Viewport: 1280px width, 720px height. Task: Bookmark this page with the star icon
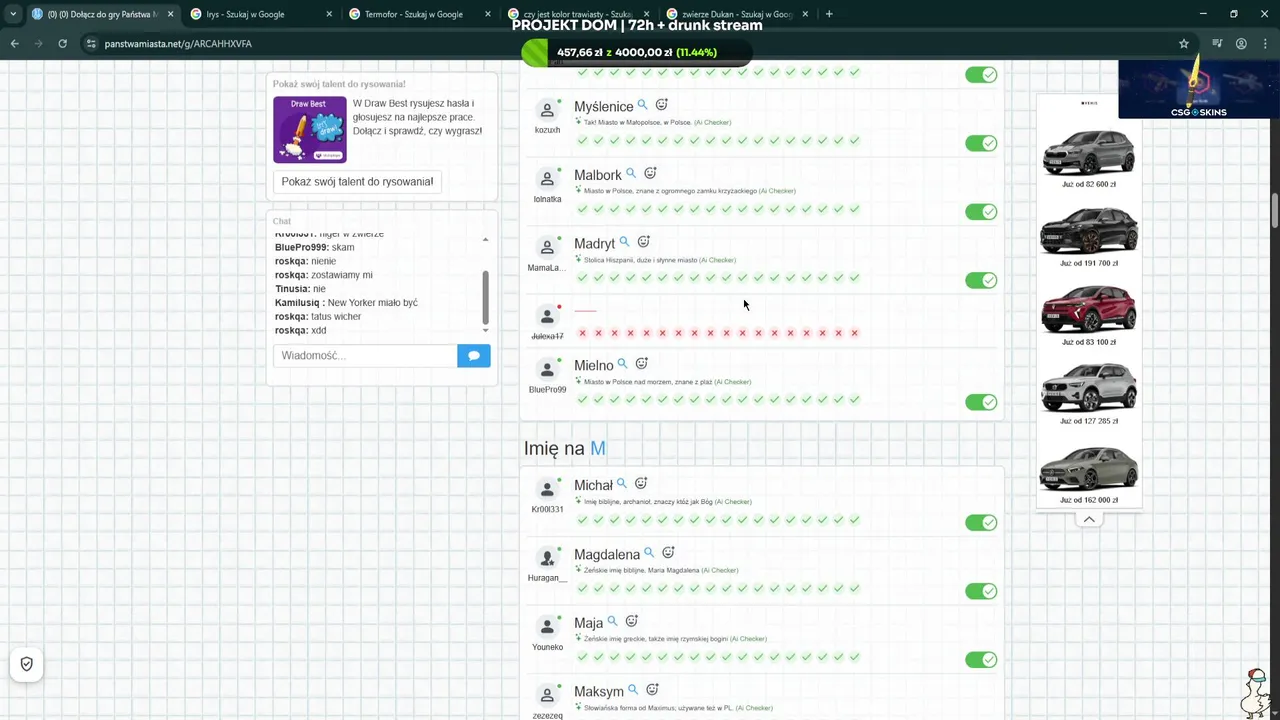point(1184,44)
